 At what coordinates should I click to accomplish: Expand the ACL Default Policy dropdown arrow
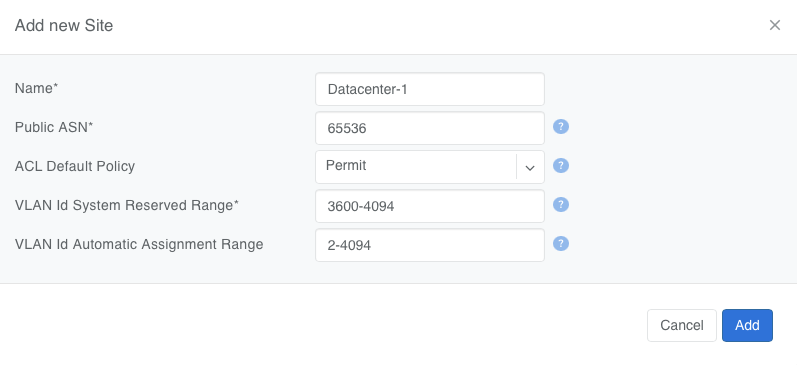(x=530, y=167)
